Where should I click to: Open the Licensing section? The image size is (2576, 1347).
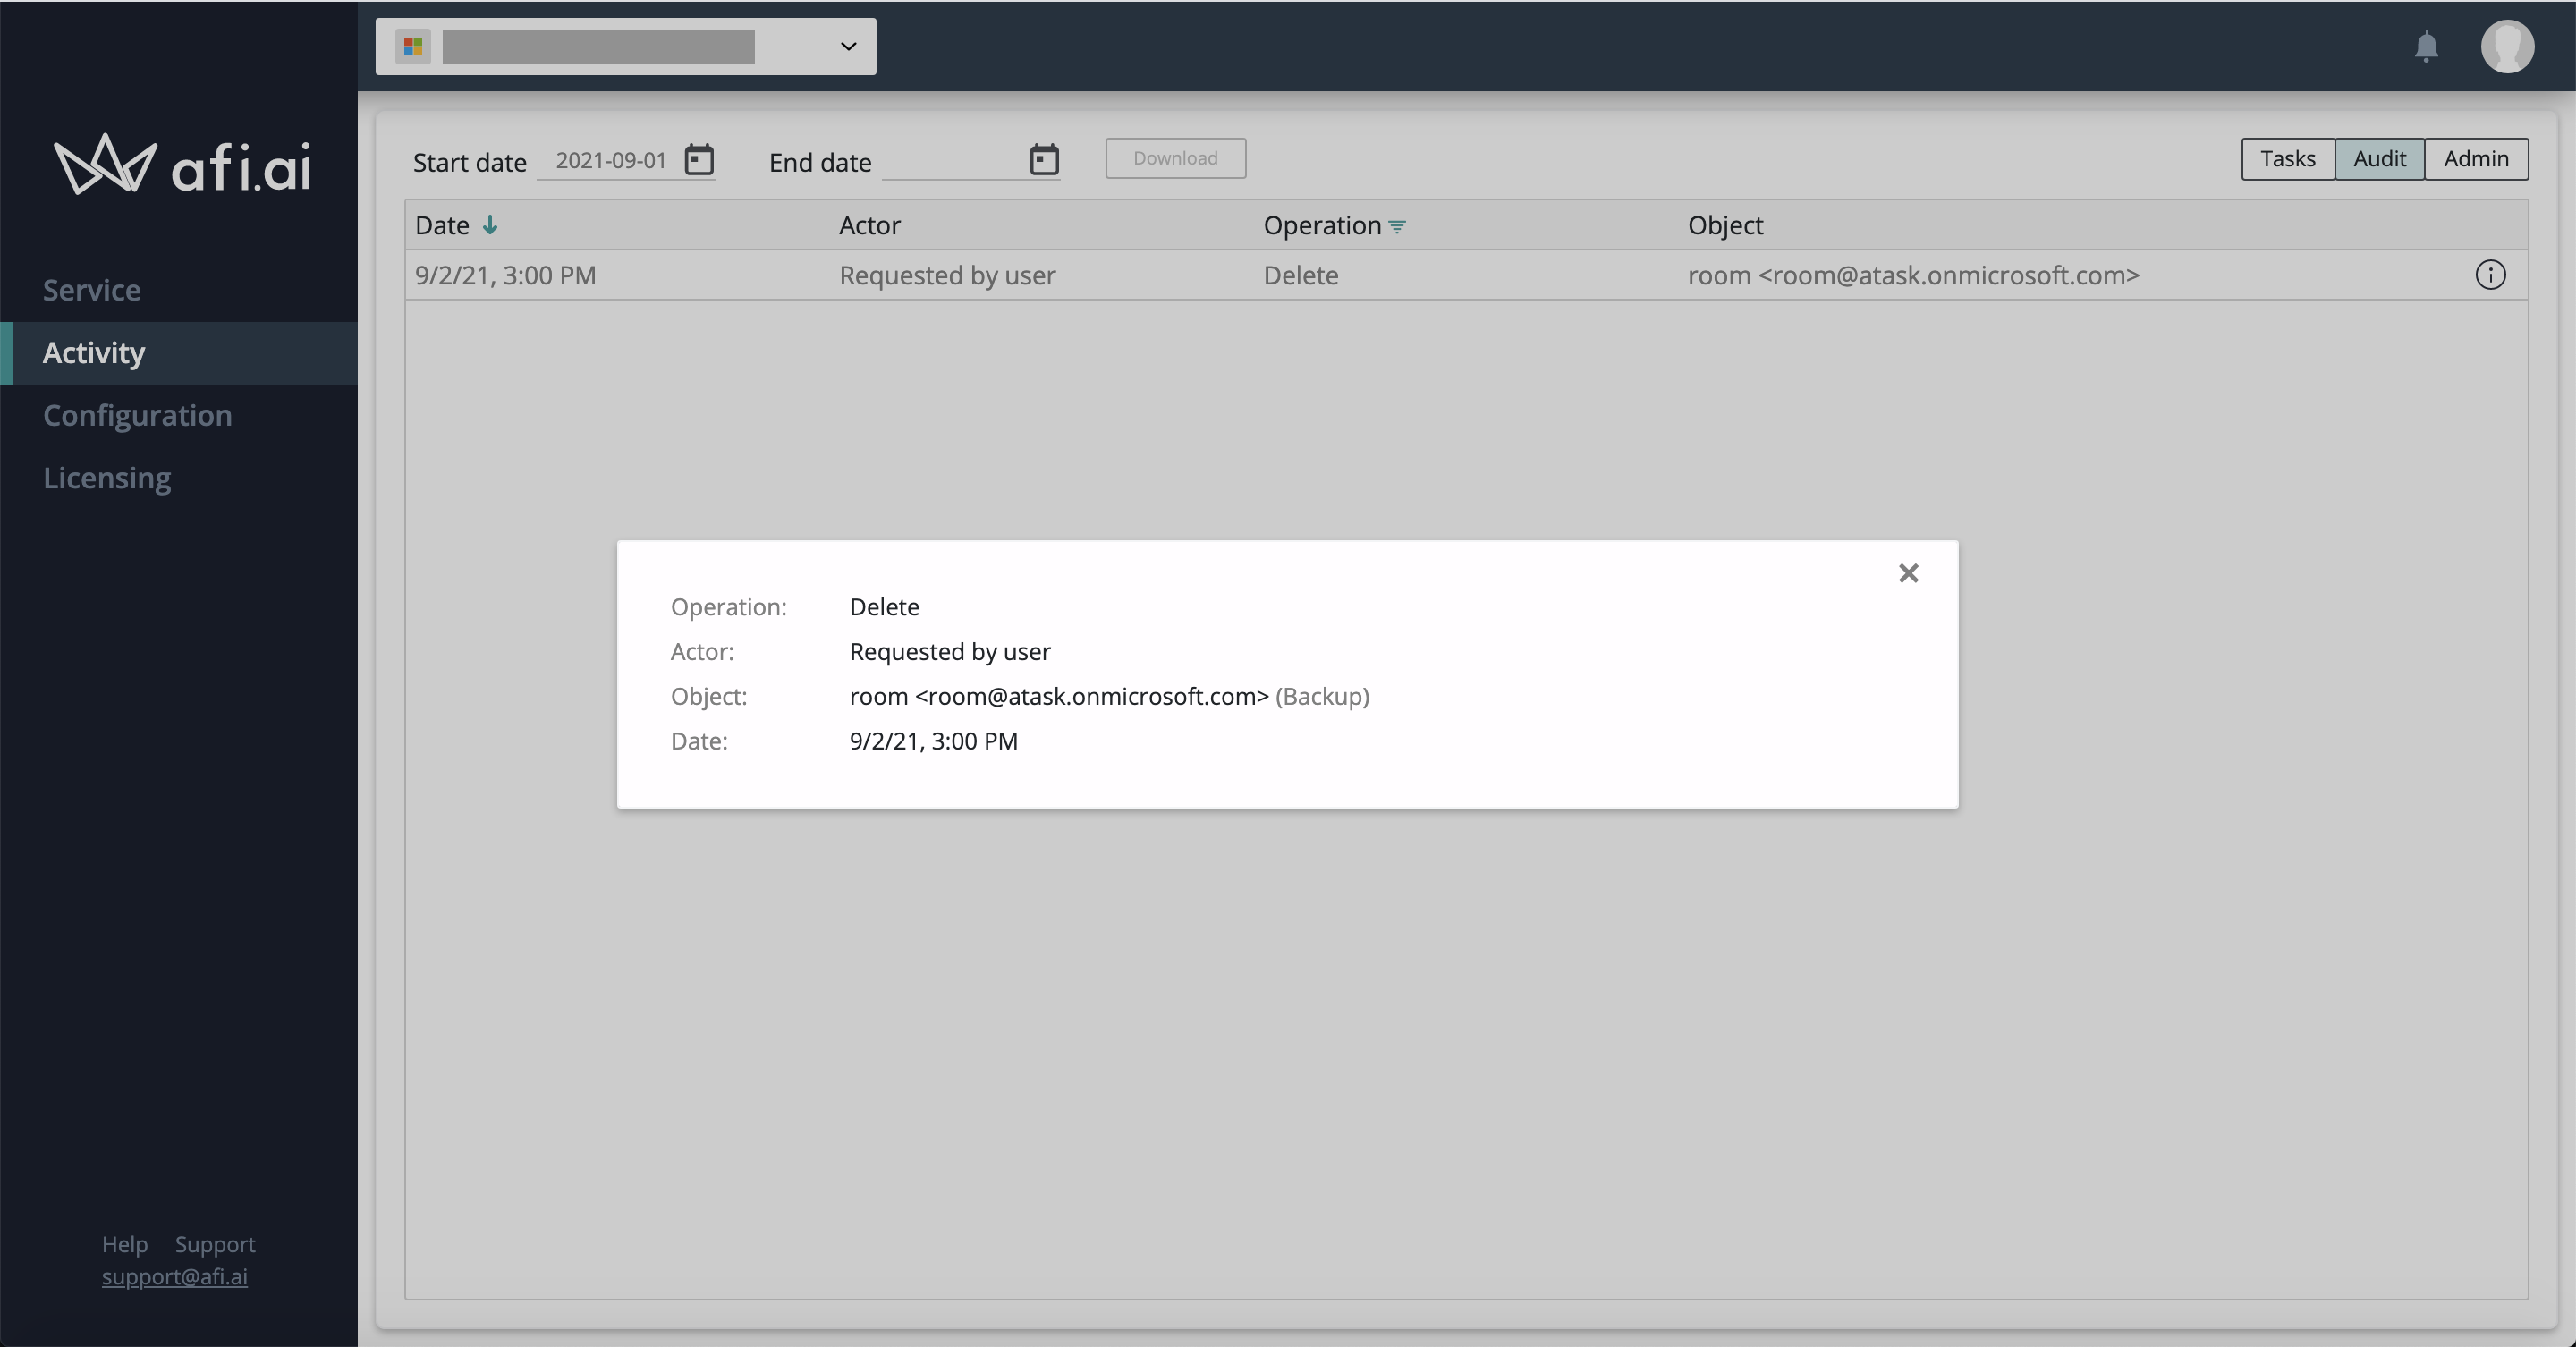[107, 478]
